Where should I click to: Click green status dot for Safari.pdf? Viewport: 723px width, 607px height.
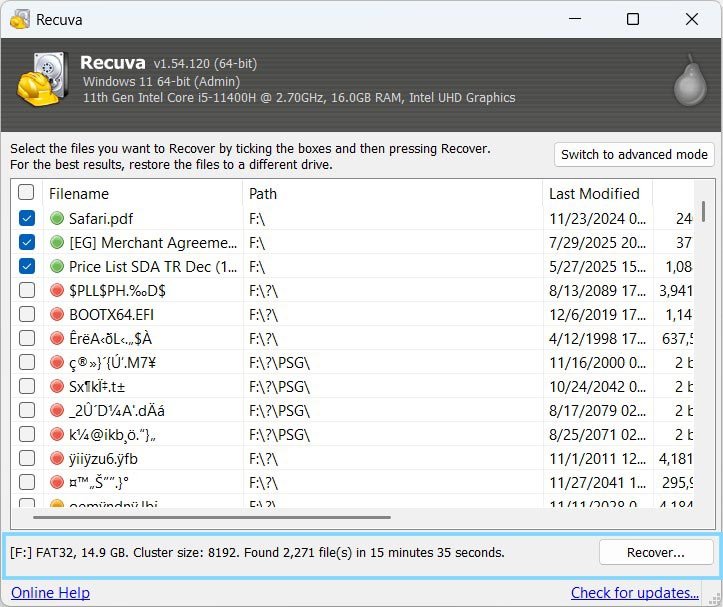click(x=57, y=218)
